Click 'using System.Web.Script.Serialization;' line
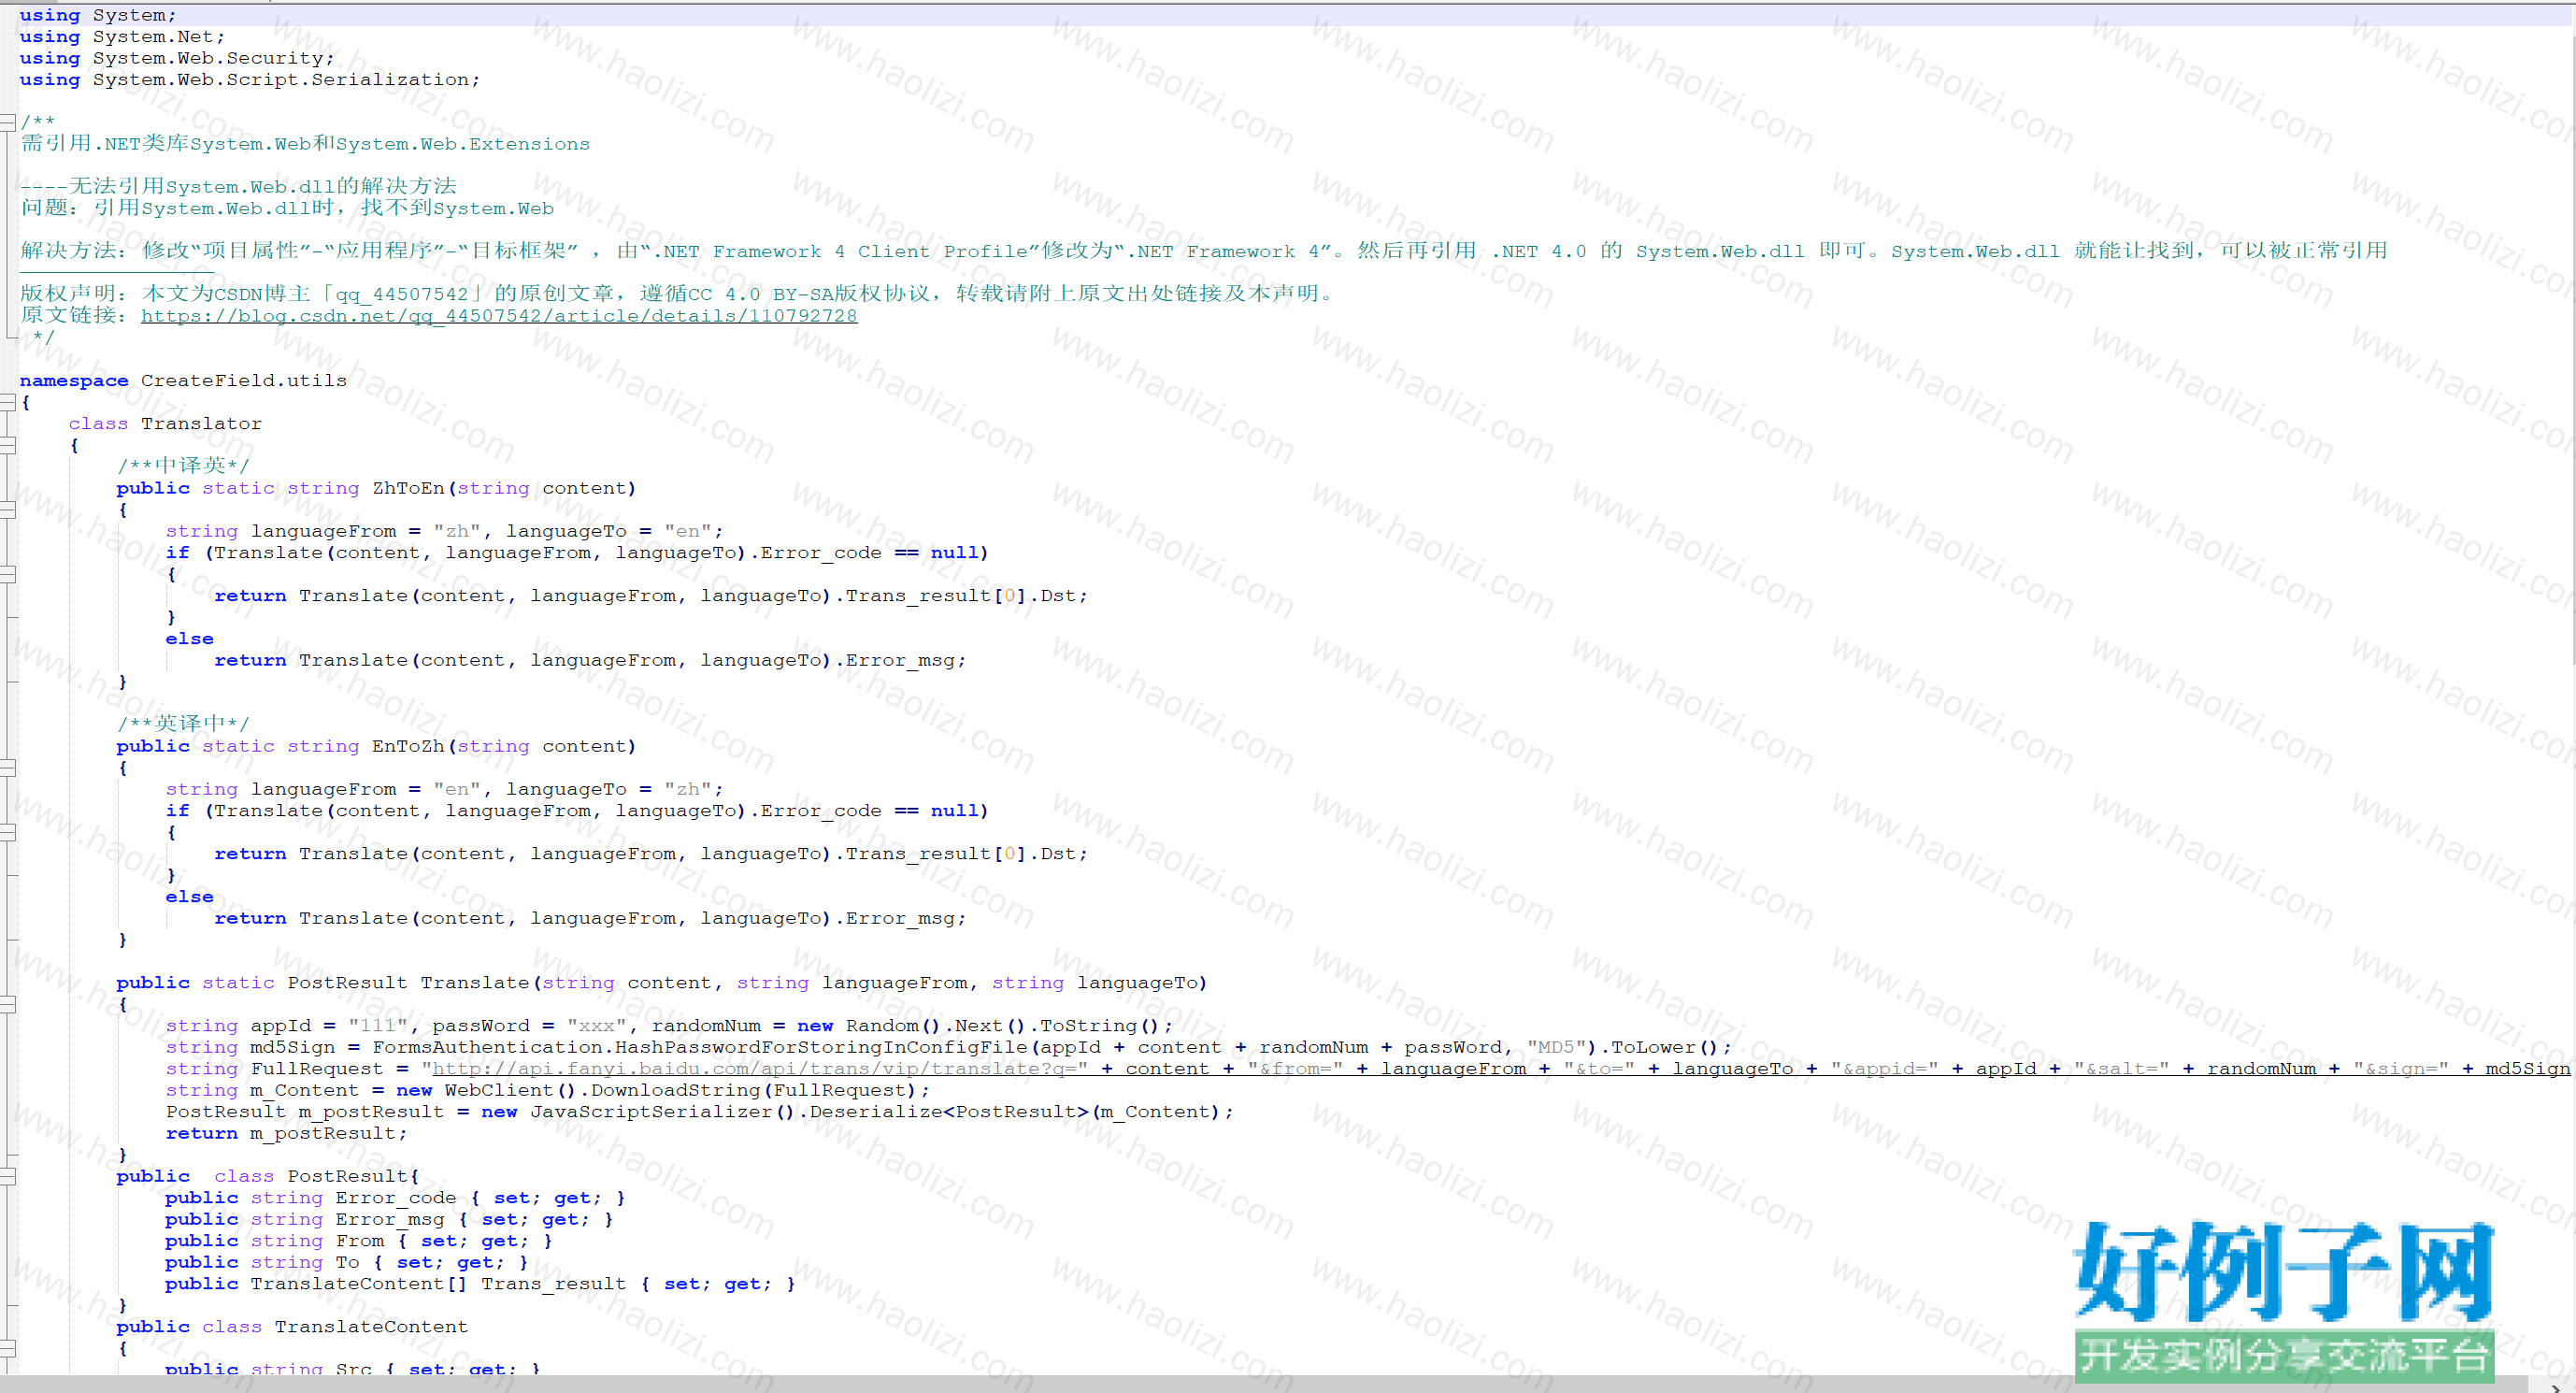 click(x=250, y=80)
